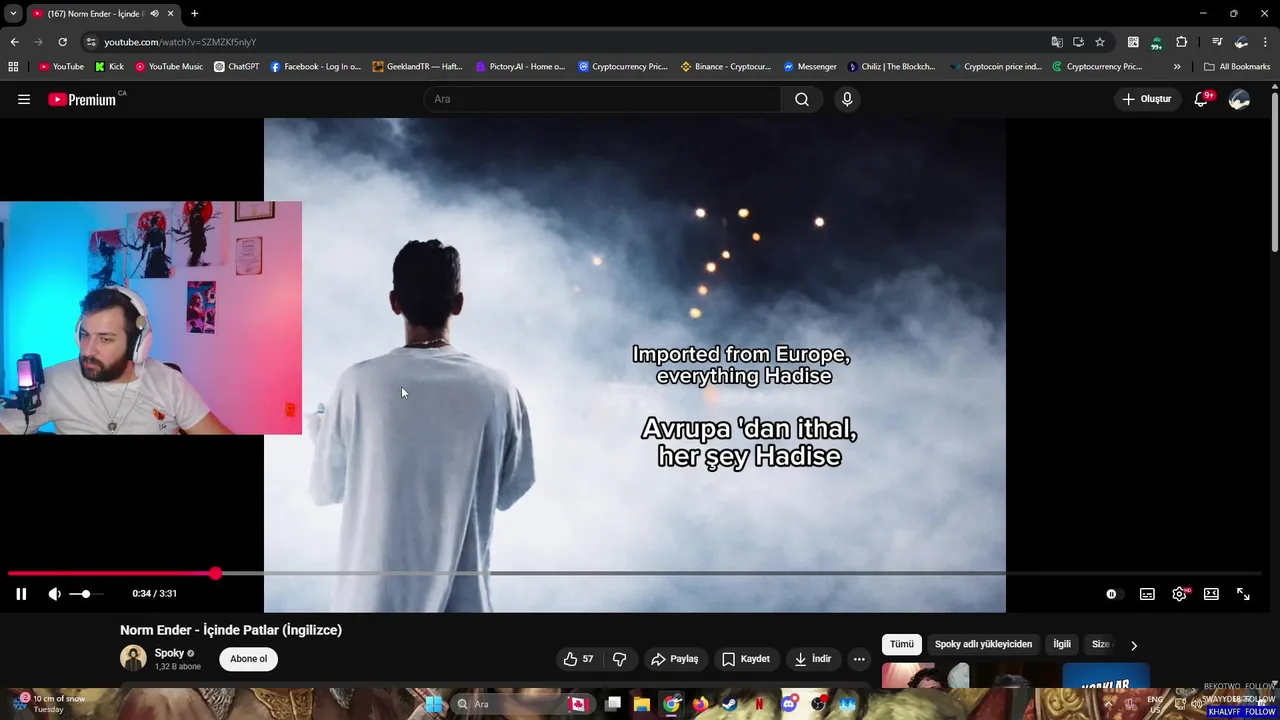Open Spoky channel avatar

coord(133,658)
